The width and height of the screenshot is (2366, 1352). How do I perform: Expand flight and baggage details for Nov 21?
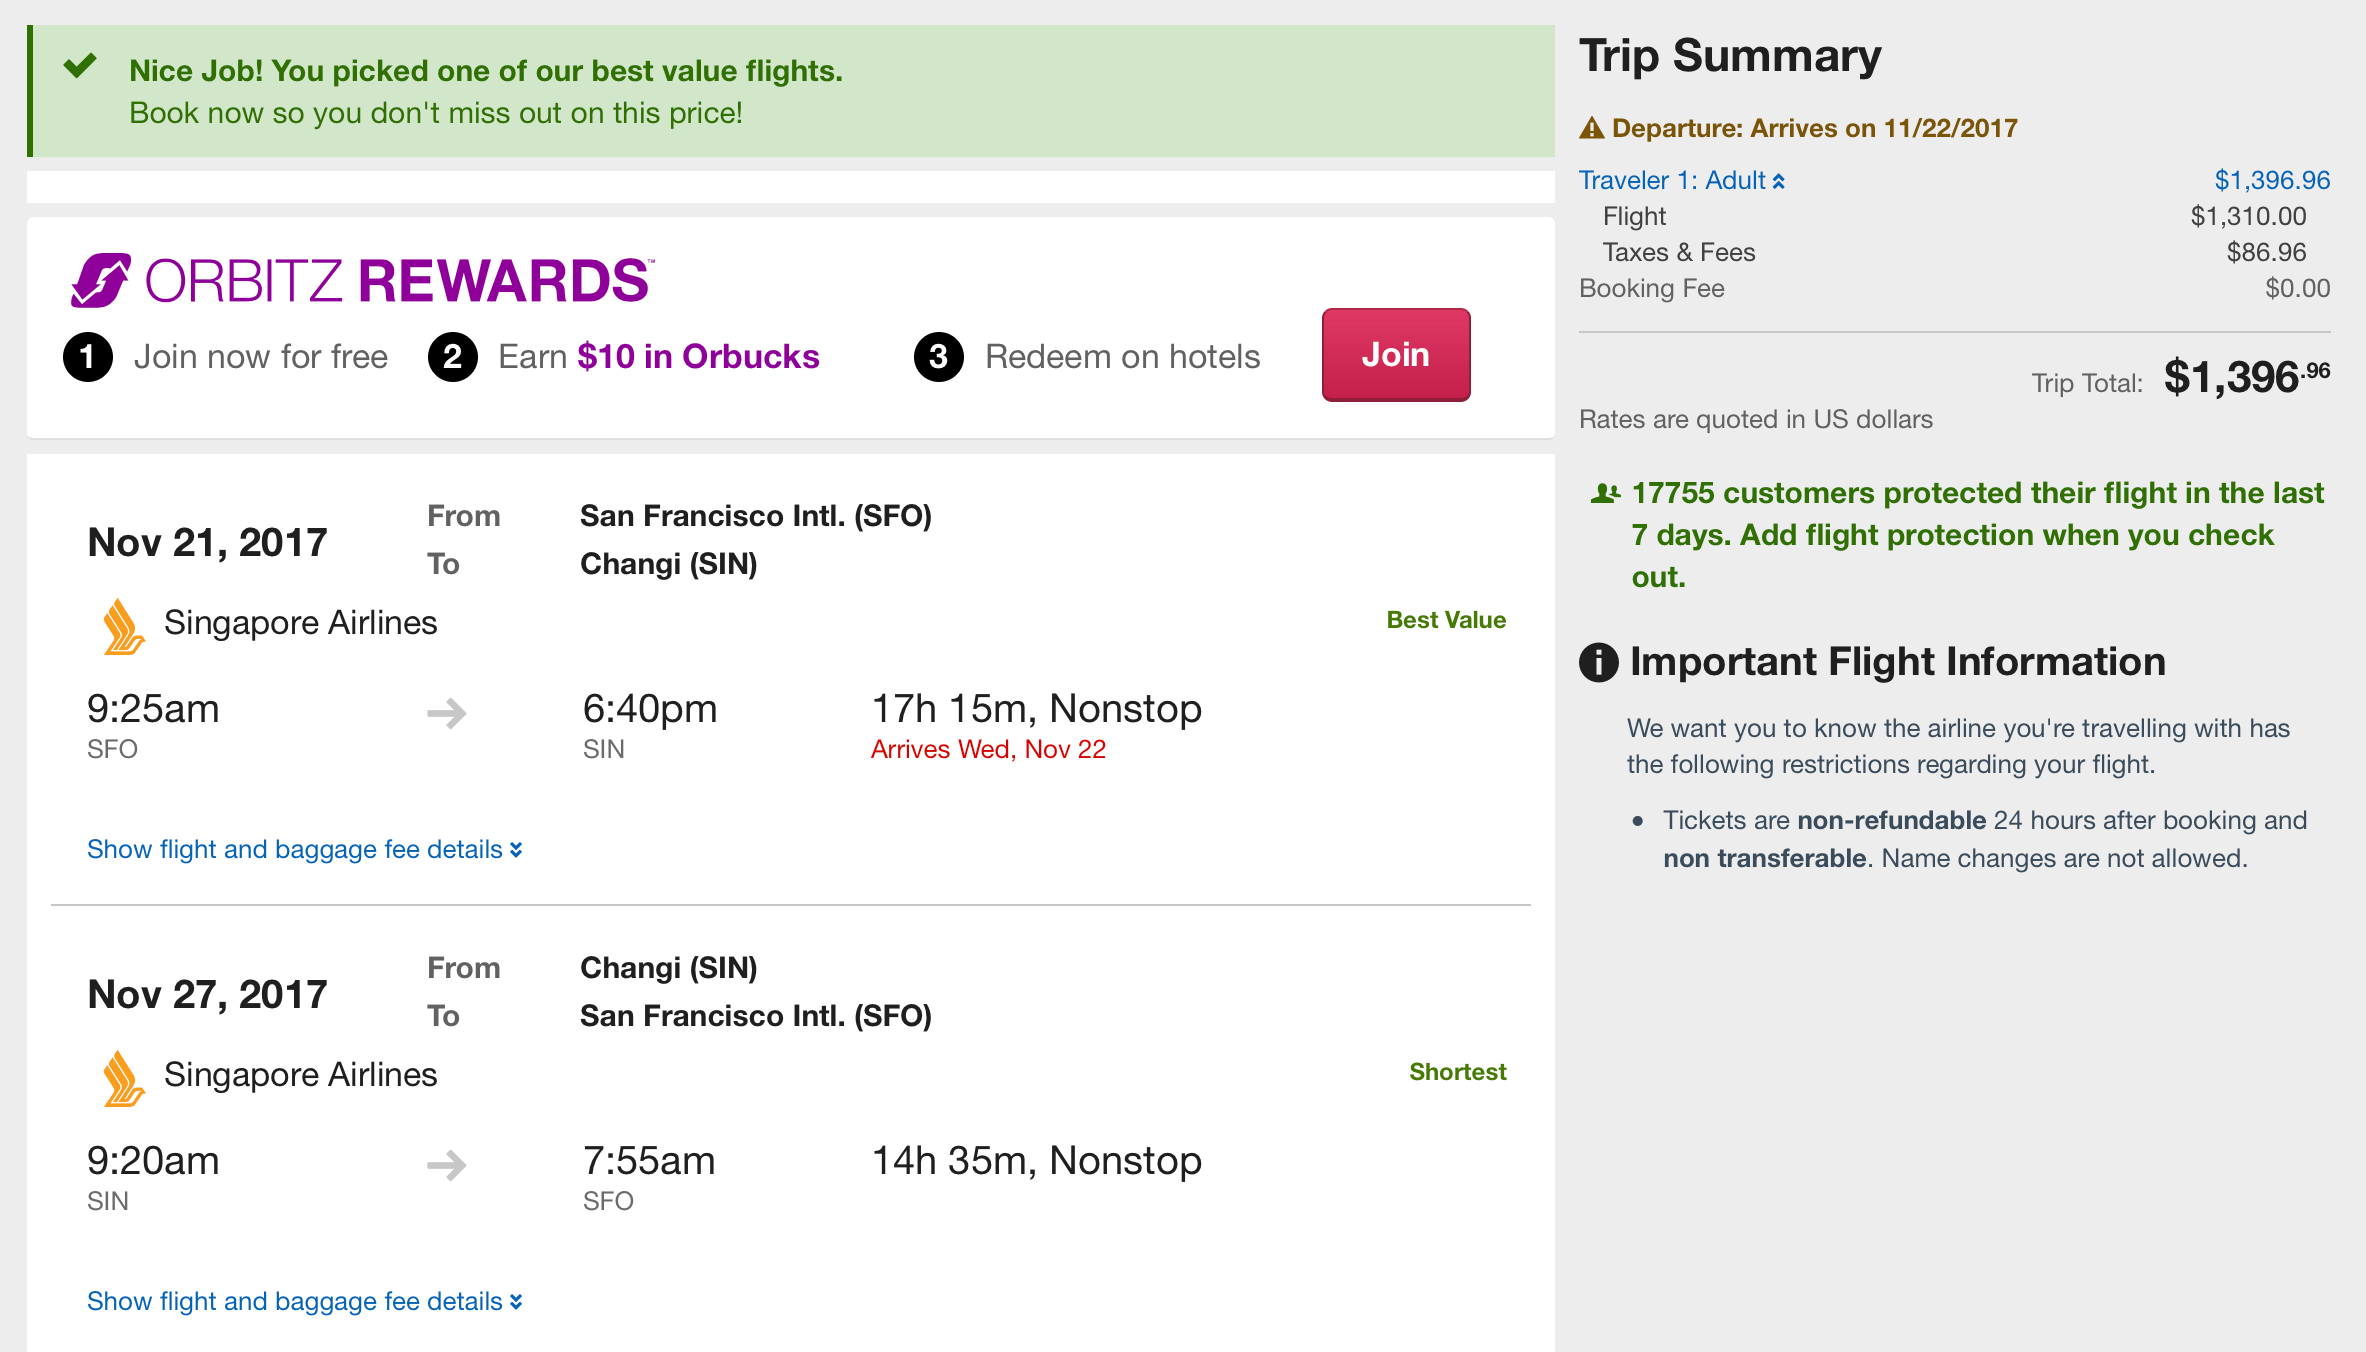(304, 849)
